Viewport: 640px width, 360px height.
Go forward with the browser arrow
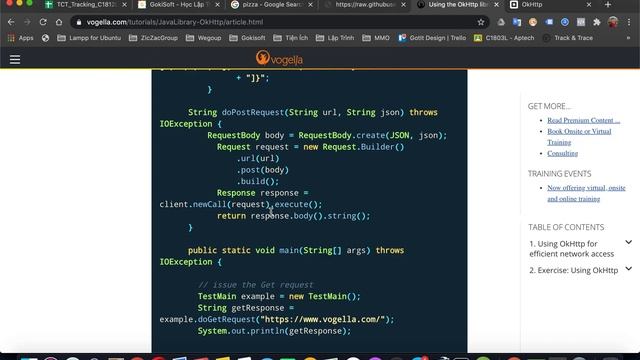click(x=27, y=22)
